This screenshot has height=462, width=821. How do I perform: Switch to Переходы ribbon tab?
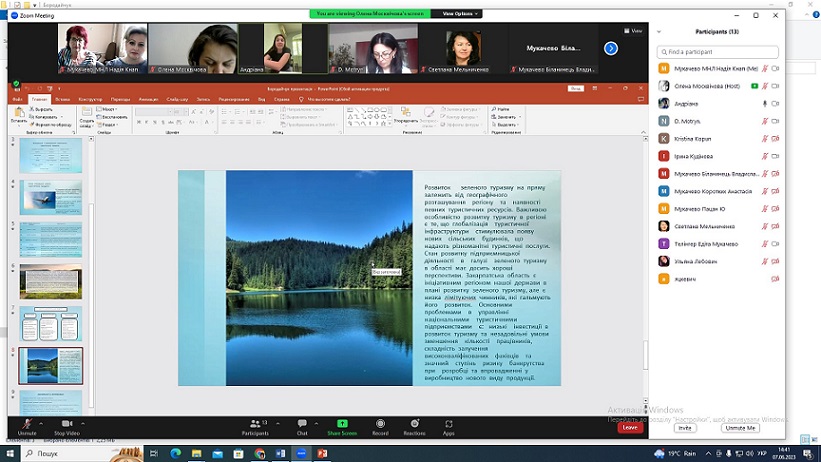point(120,99)
